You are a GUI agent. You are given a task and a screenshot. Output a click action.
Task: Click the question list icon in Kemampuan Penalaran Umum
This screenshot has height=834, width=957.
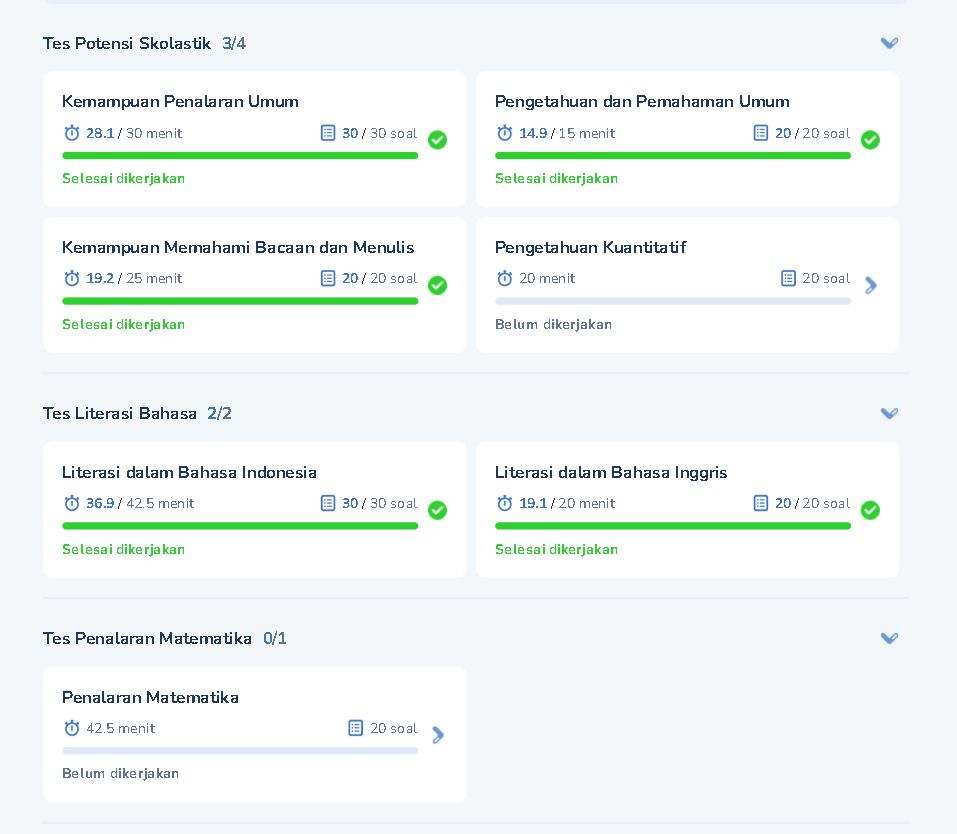tap(328, 132)
